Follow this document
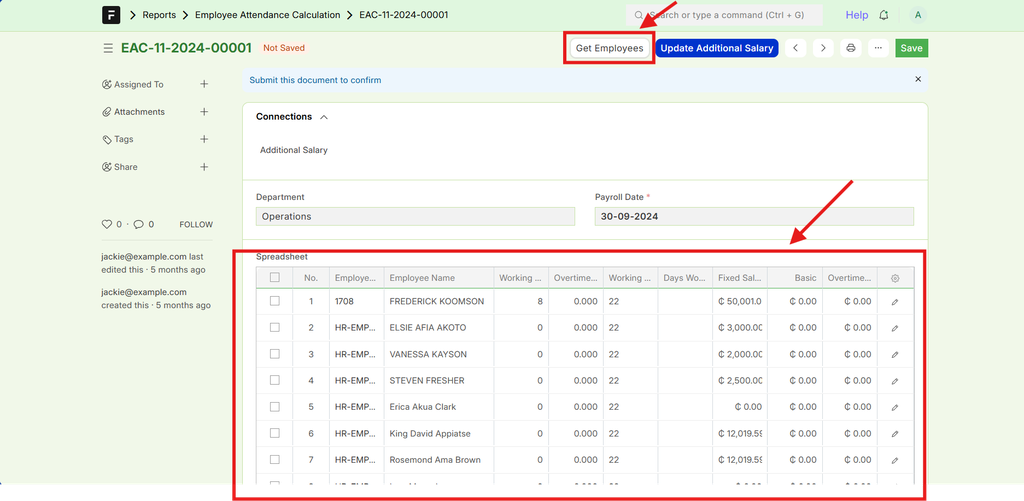 click(196, 225)
